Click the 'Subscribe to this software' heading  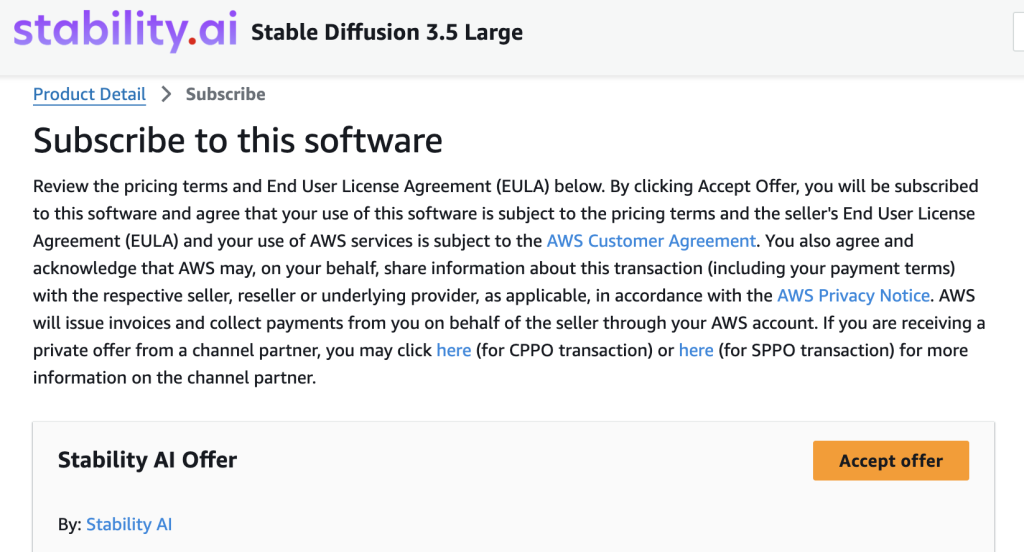[238, 140]
